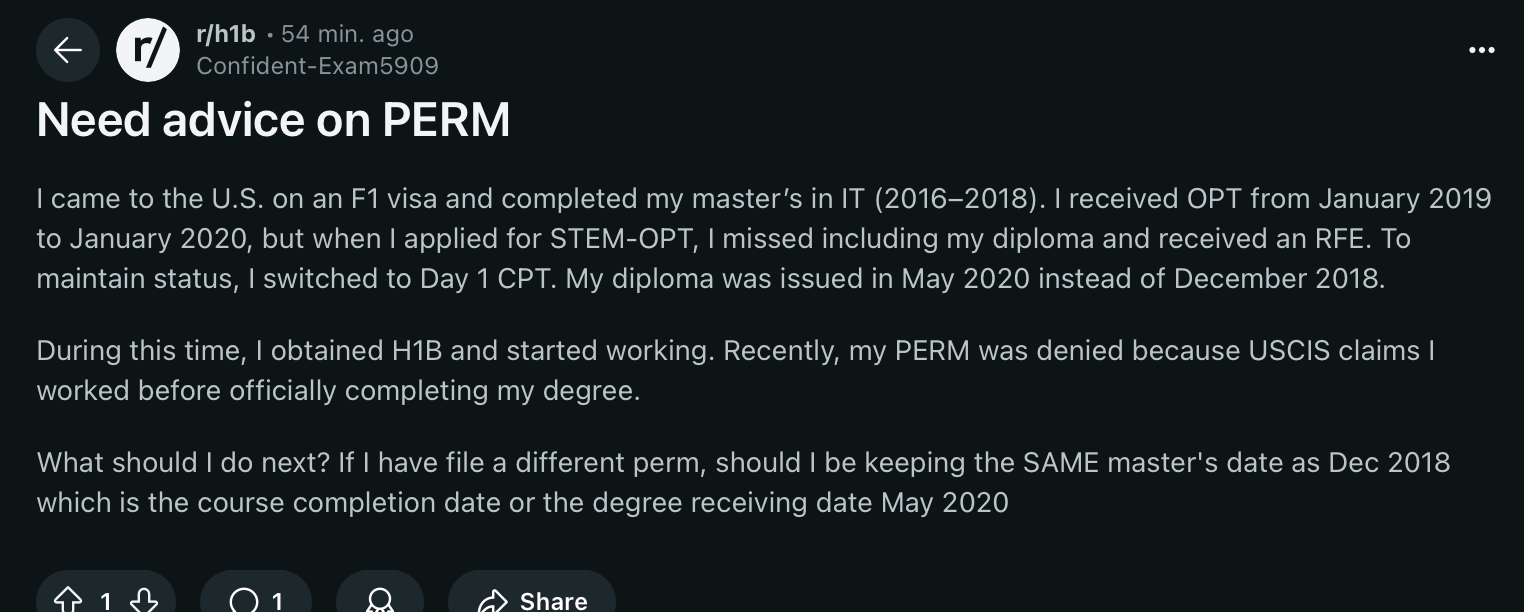This screenshot has width=1524, height=612.
Task: Click the comment bubble icon
Action: point(243,600)
